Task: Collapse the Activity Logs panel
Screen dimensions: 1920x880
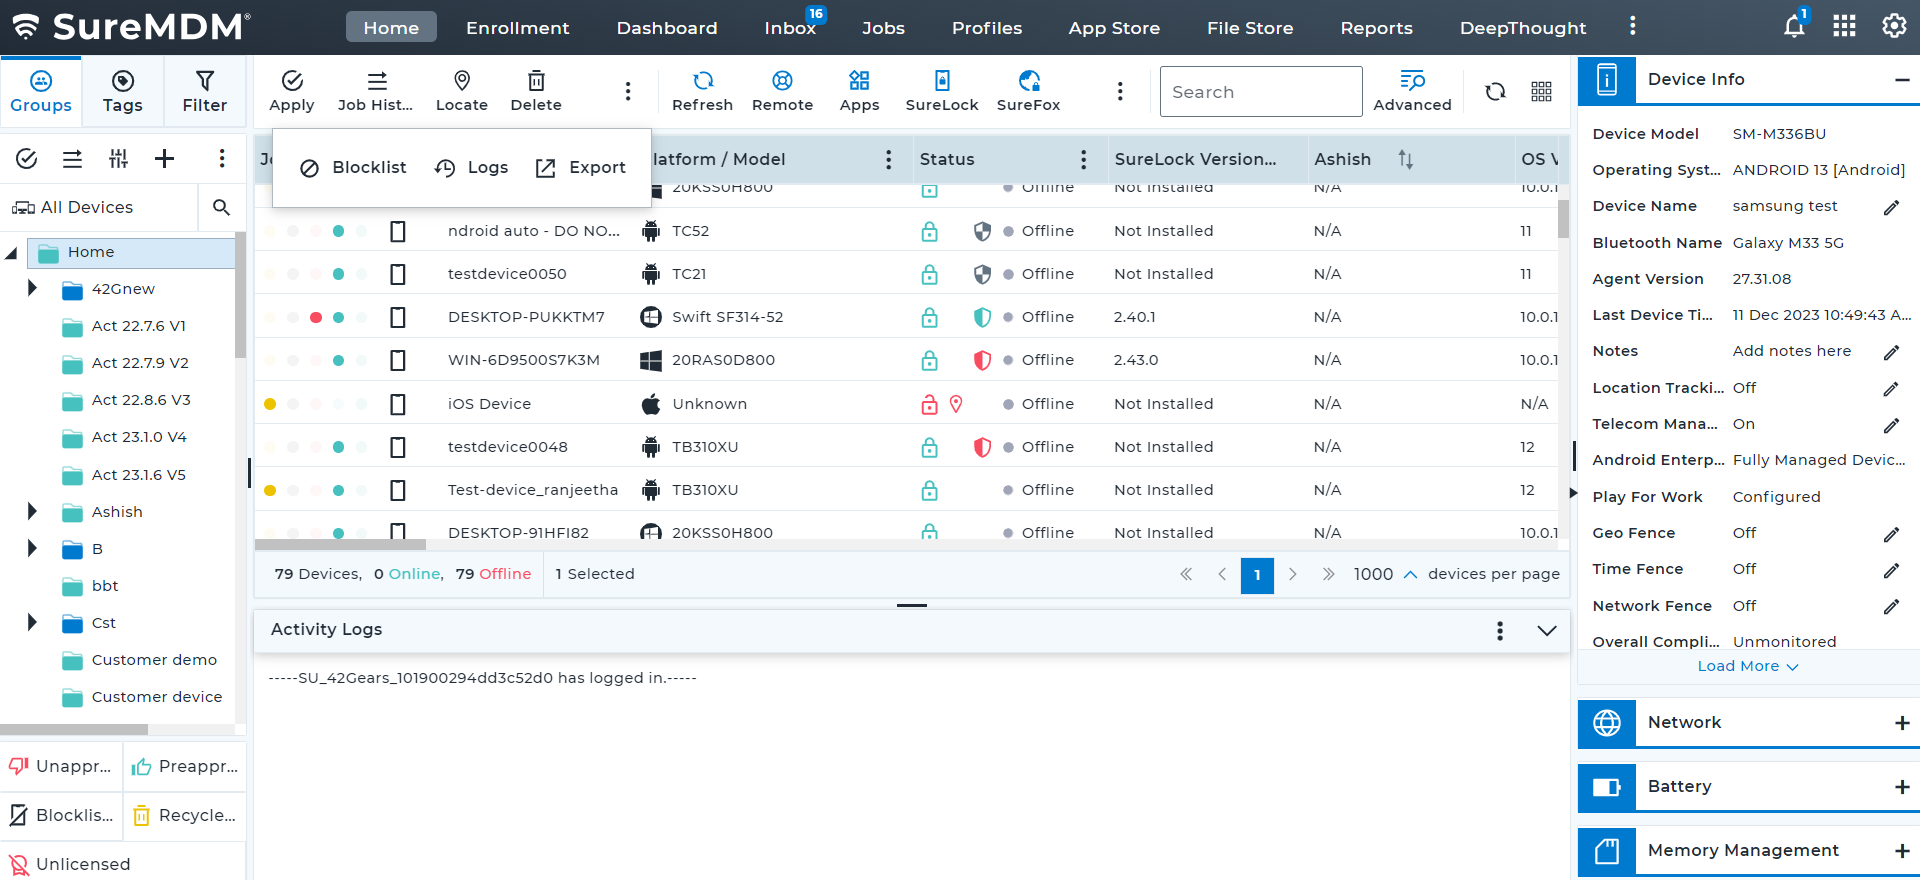Action: (1547, 630)
